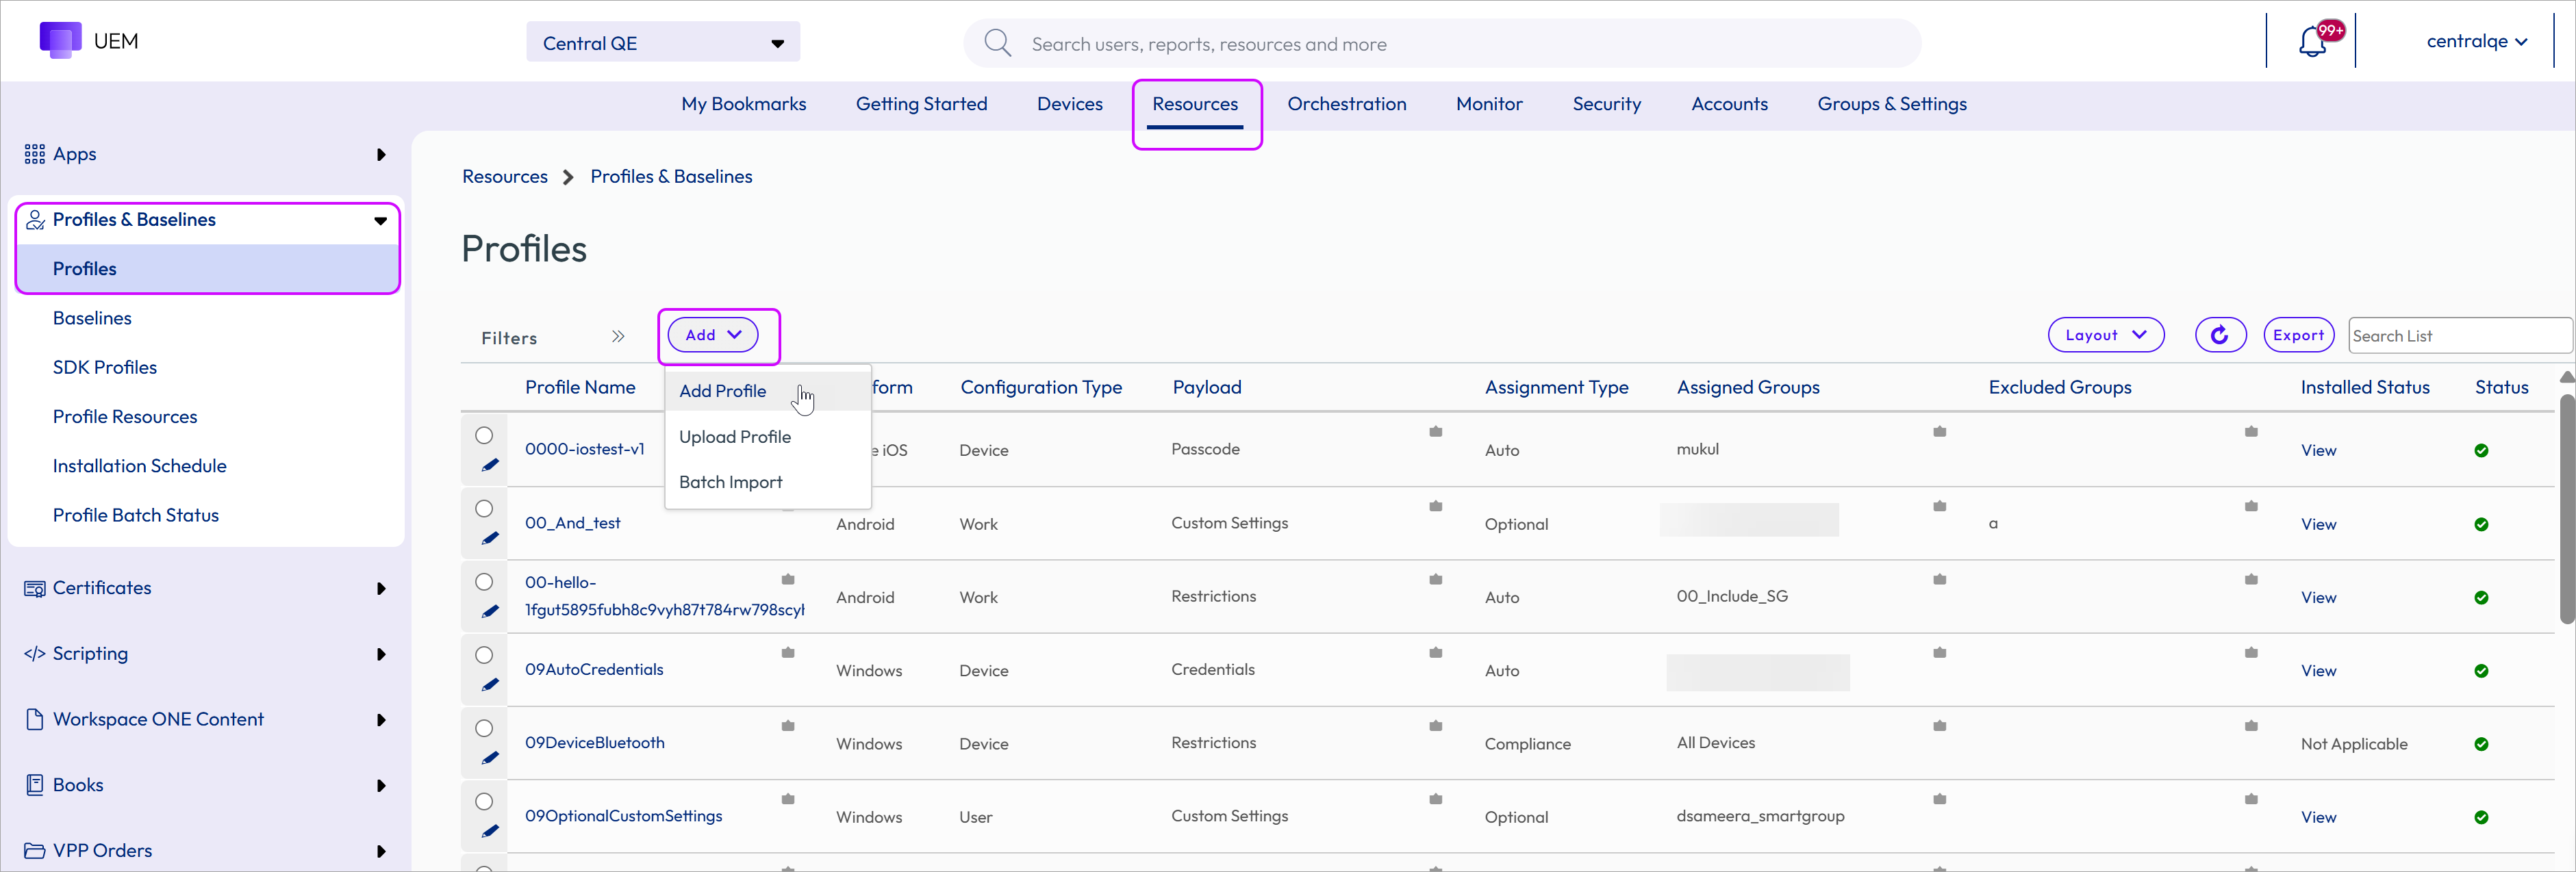Open the Security tab
This screenshot has height=872, width=2576.
click(x=1606, y=104)
